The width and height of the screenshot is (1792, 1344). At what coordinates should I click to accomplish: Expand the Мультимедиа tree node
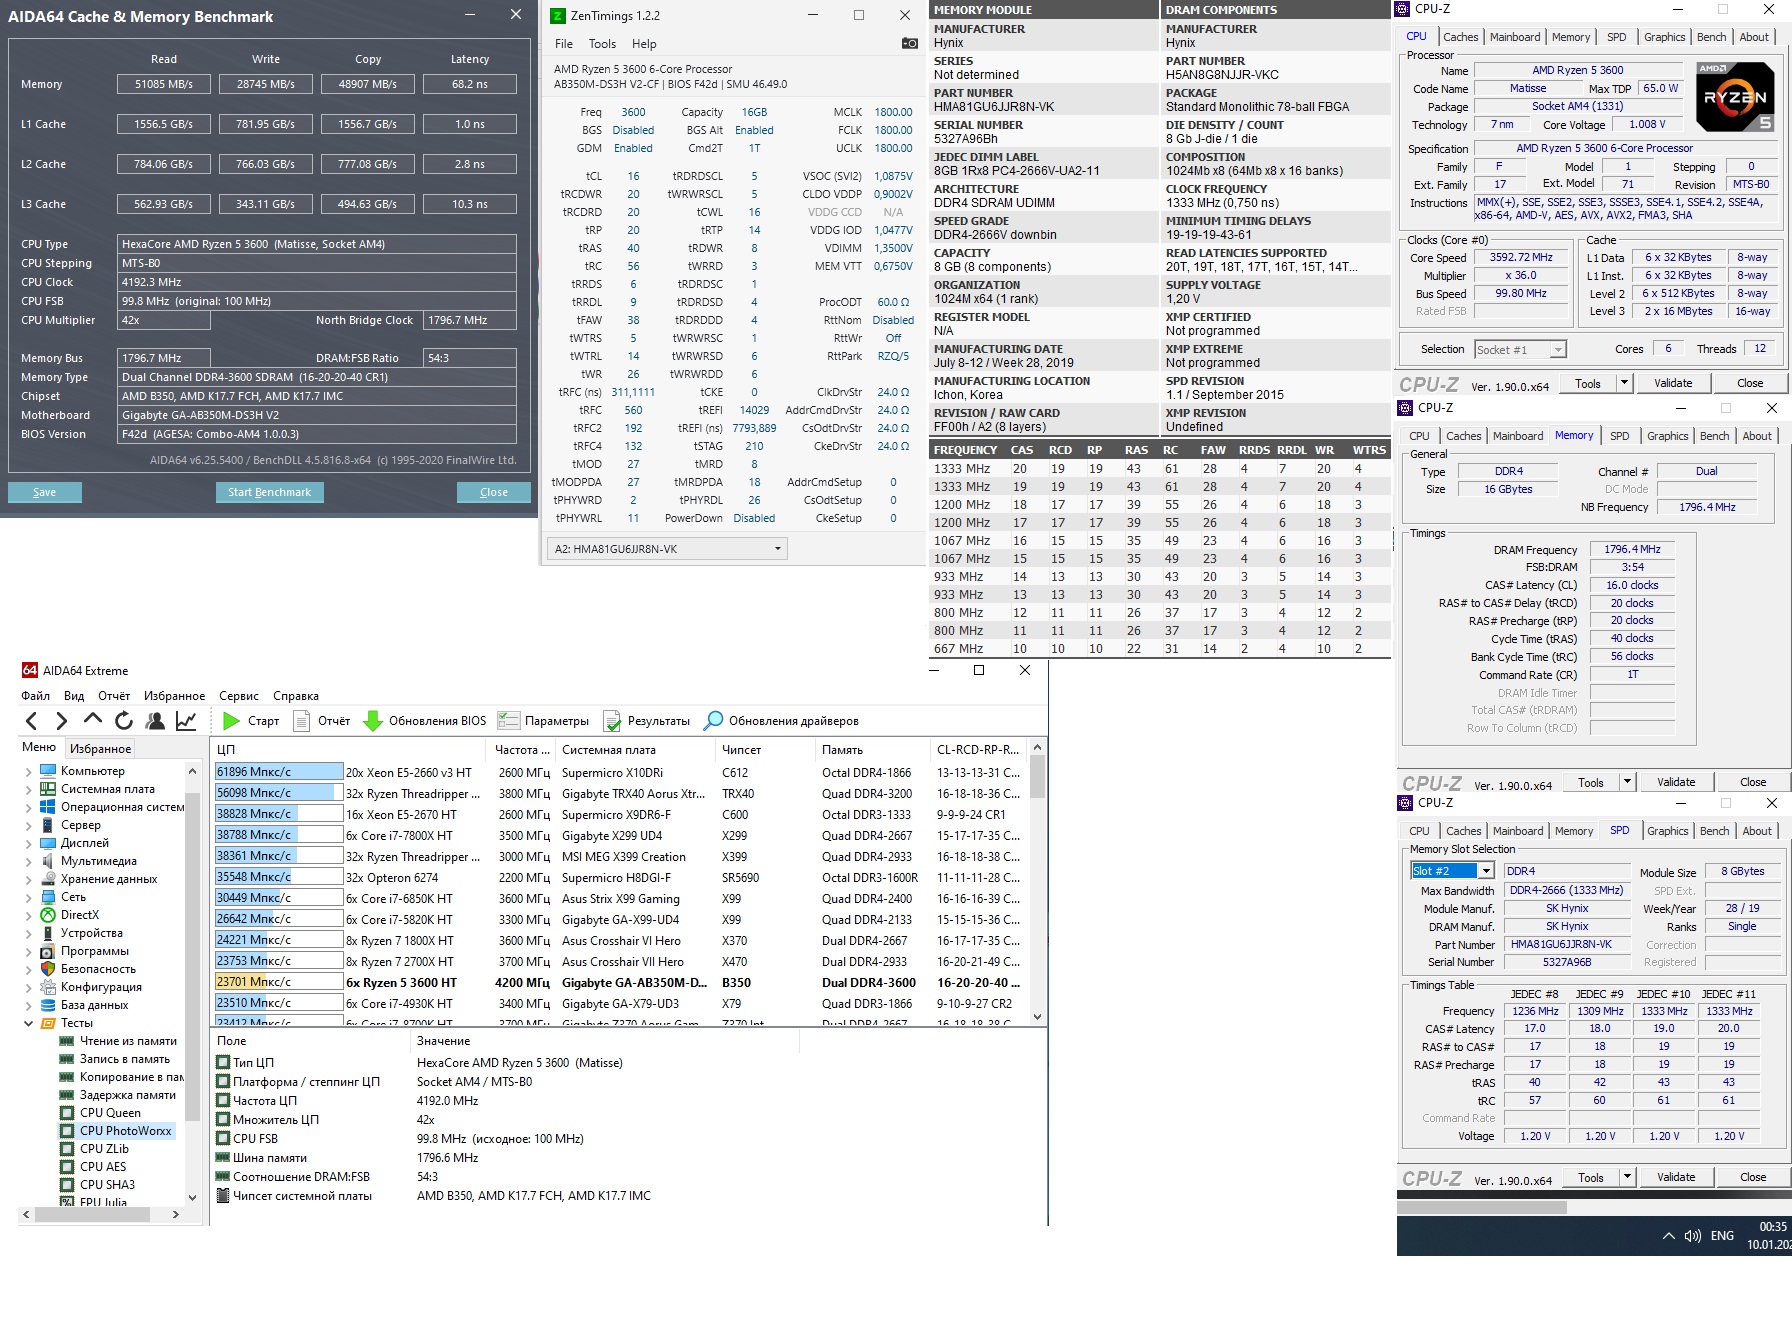click(x=28, y=861)
